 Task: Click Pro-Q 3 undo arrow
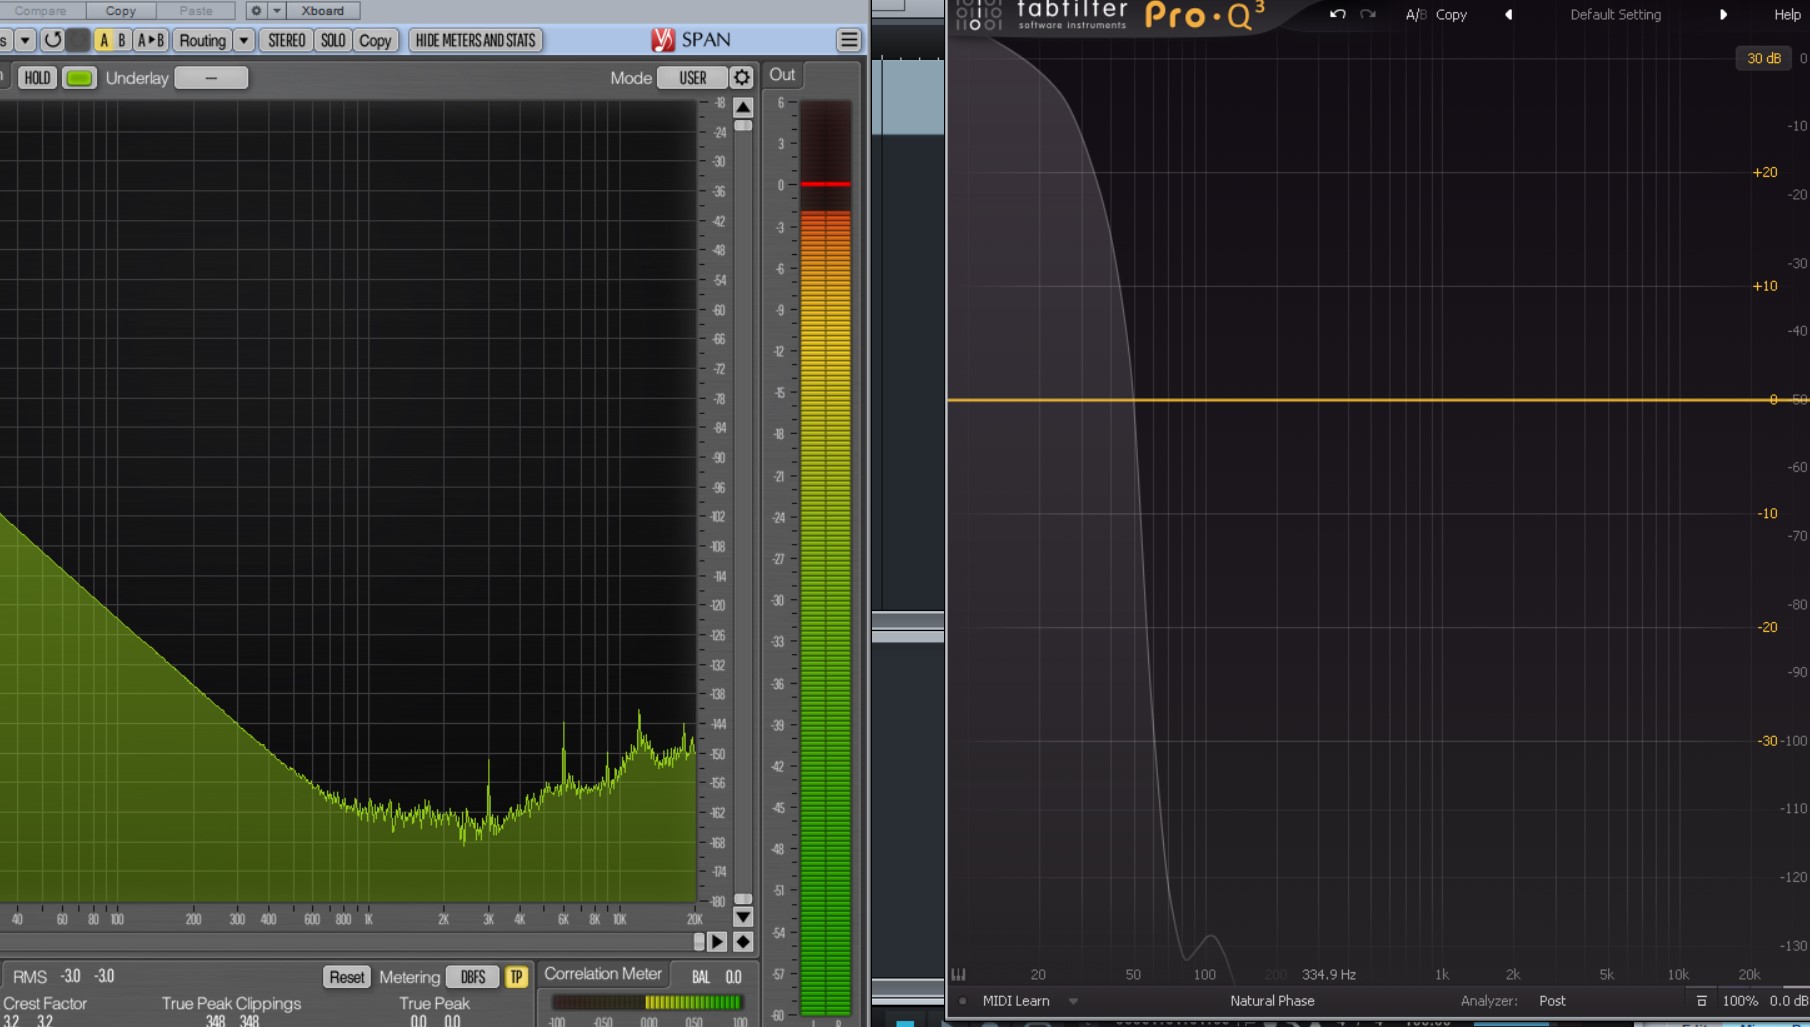tap(1337, 14)
